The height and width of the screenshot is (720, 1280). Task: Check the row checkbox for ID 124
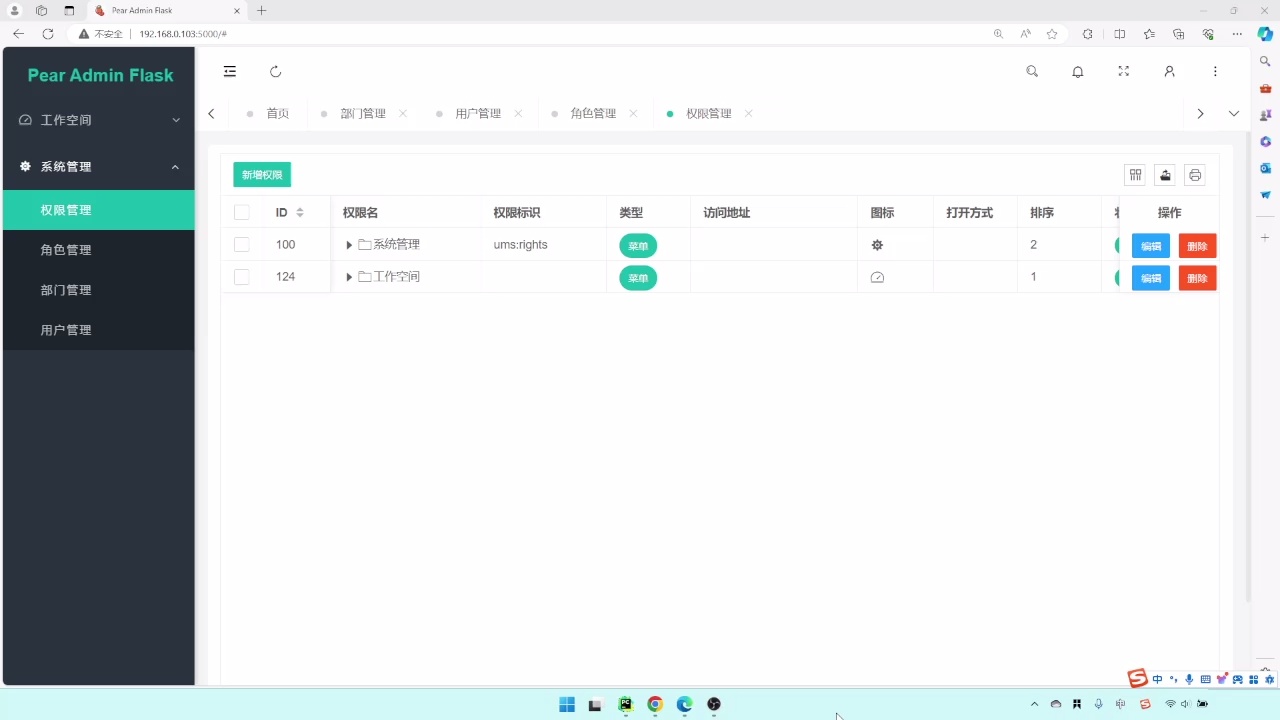tap(241, 277)
